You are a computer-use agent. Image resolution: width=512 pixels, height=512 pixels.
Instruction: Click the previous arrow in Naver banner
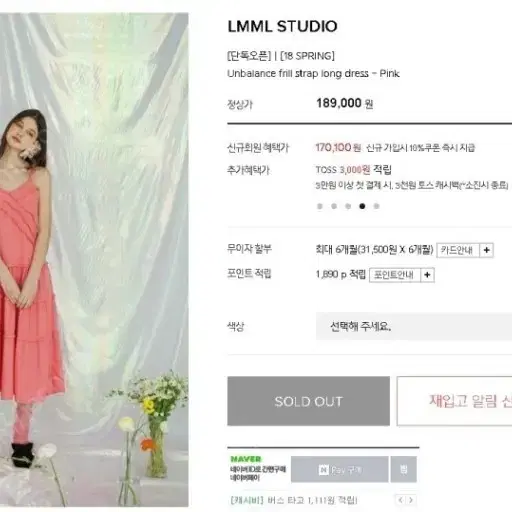(401, 500)
